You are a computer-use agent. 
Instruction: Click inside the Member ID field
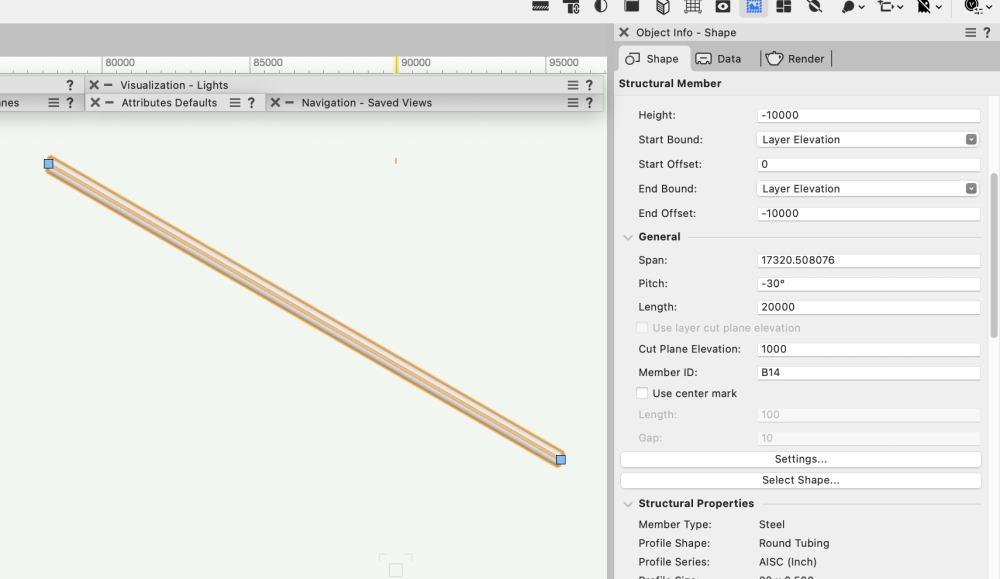pos(866,371)
